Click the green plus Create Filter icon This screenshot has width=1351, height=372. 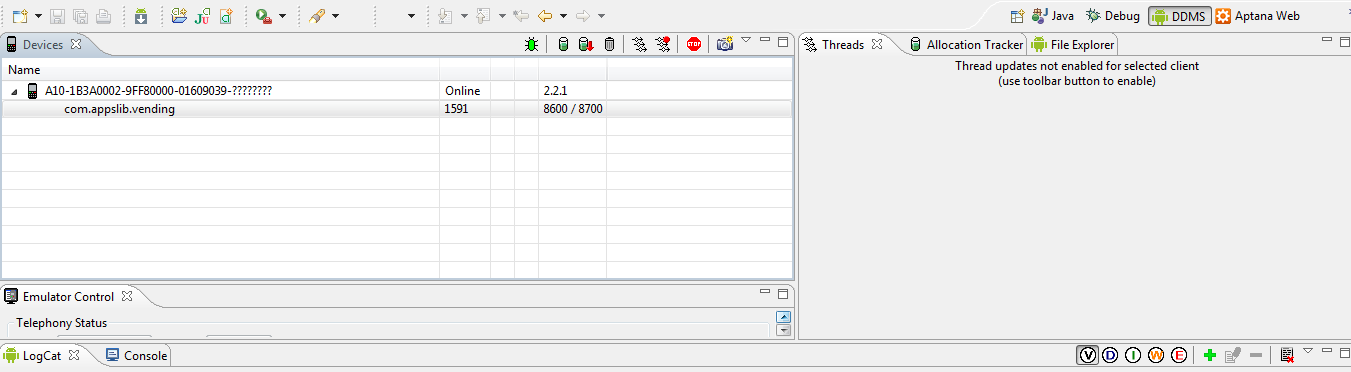click(1209, 355)
